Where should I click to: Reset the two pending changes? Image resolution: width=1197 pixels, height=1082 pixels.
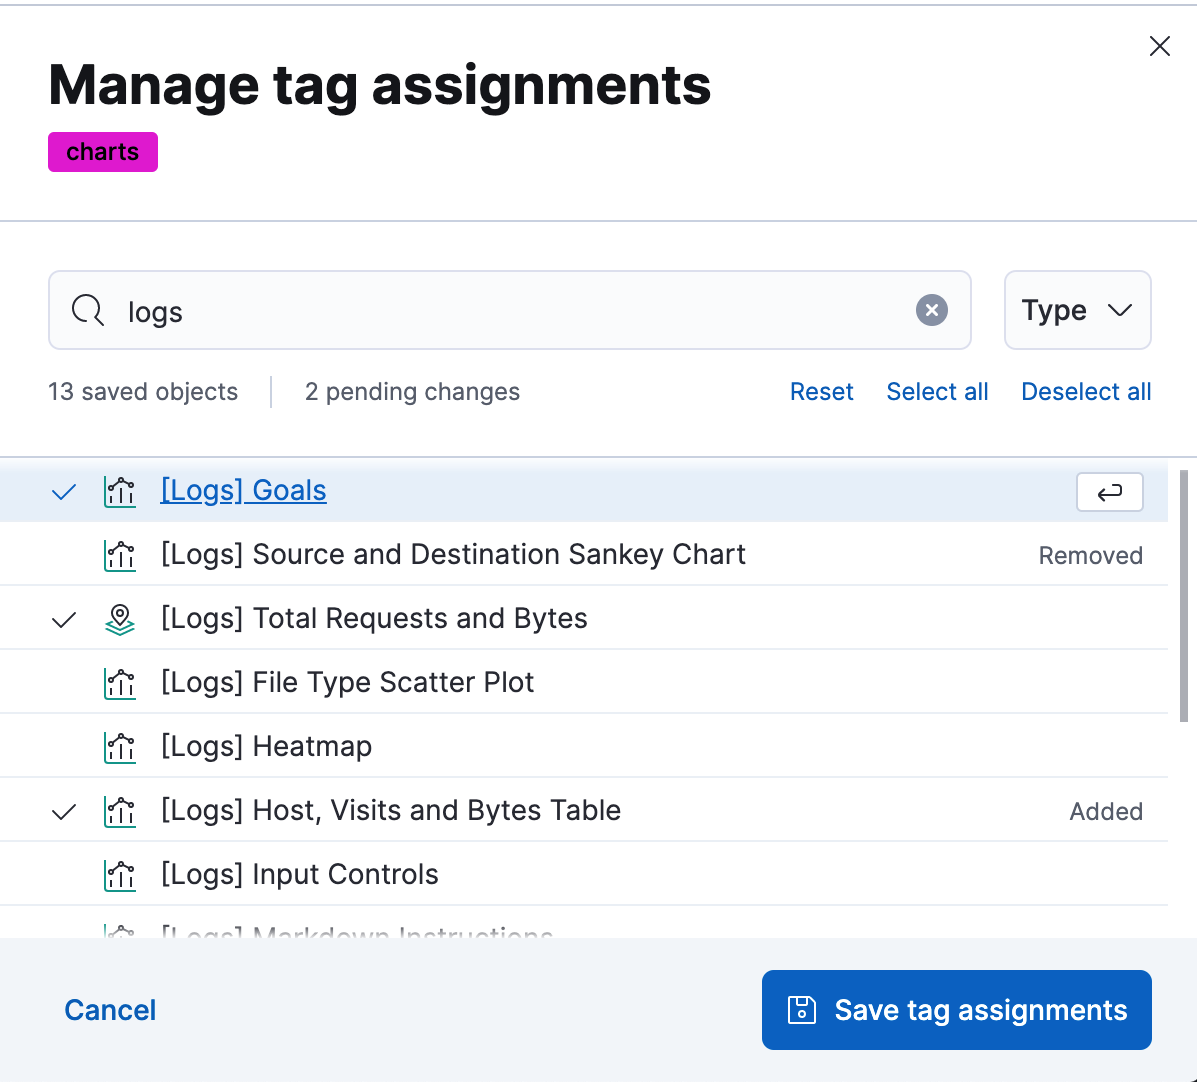click(x=821, y=391)
